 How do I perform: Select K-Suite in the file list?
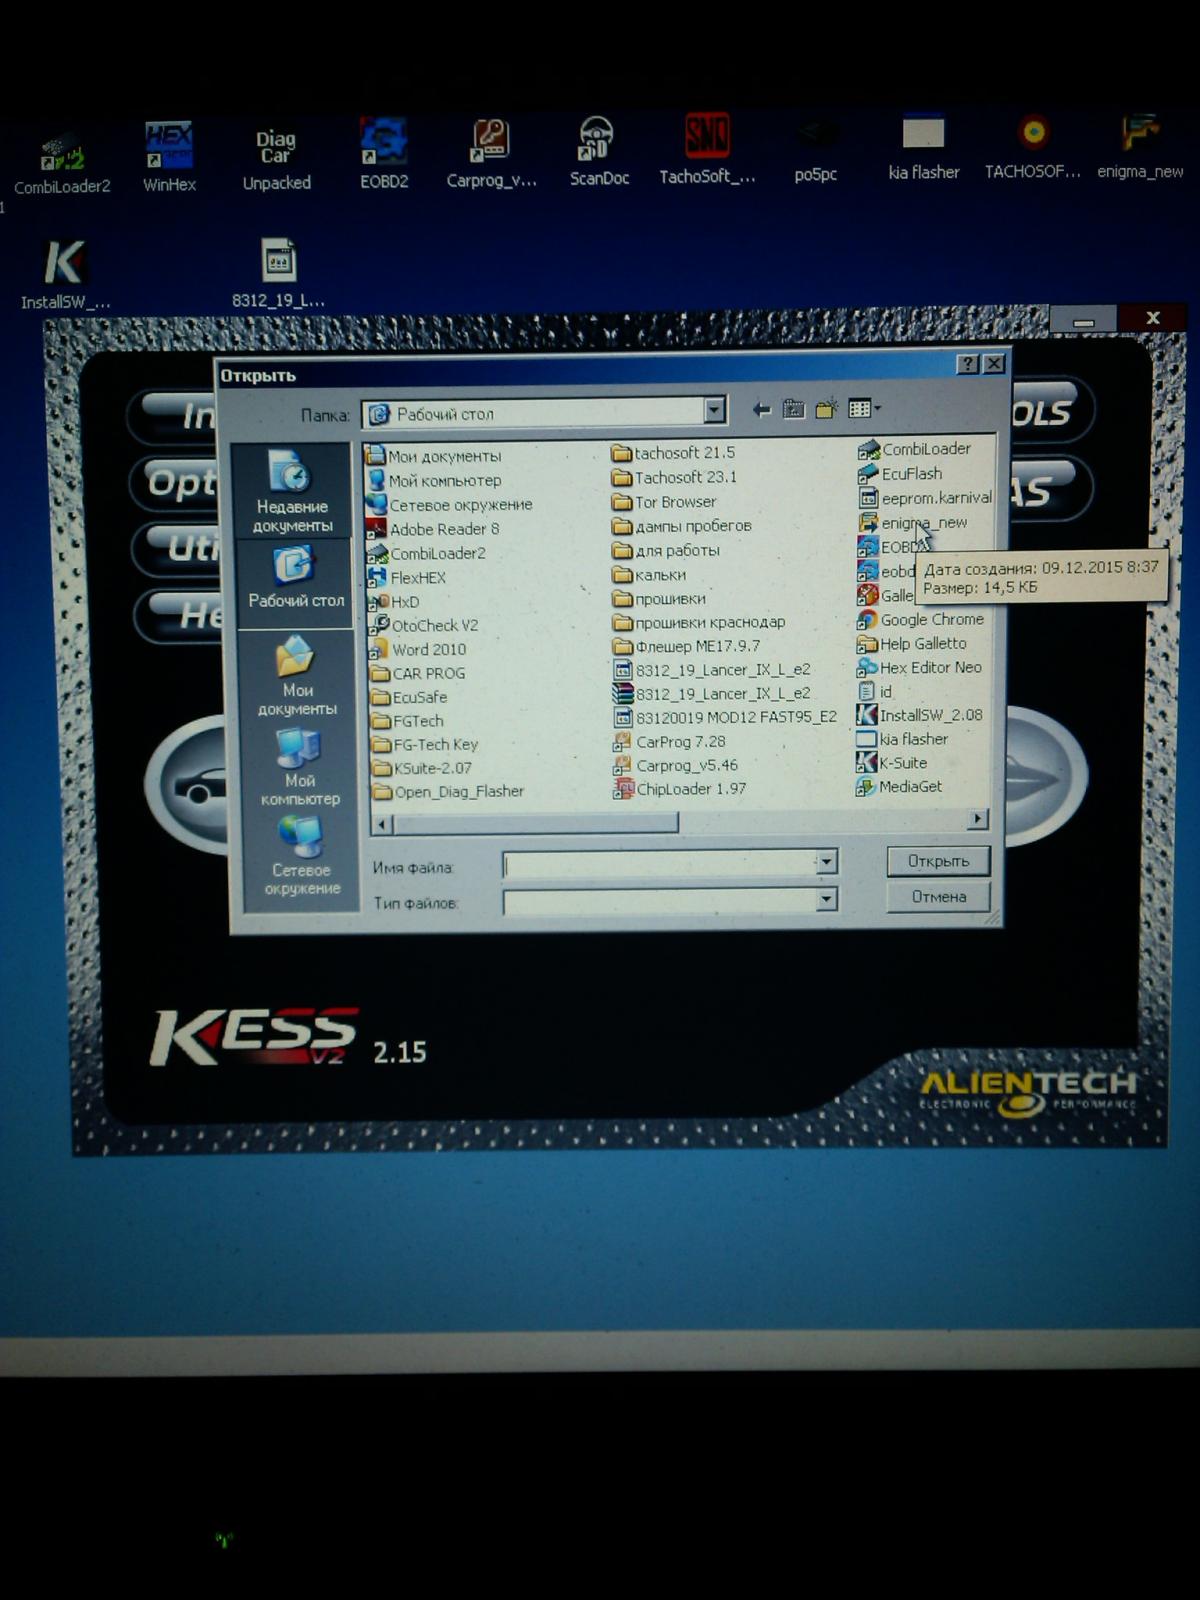click(892, 763)
